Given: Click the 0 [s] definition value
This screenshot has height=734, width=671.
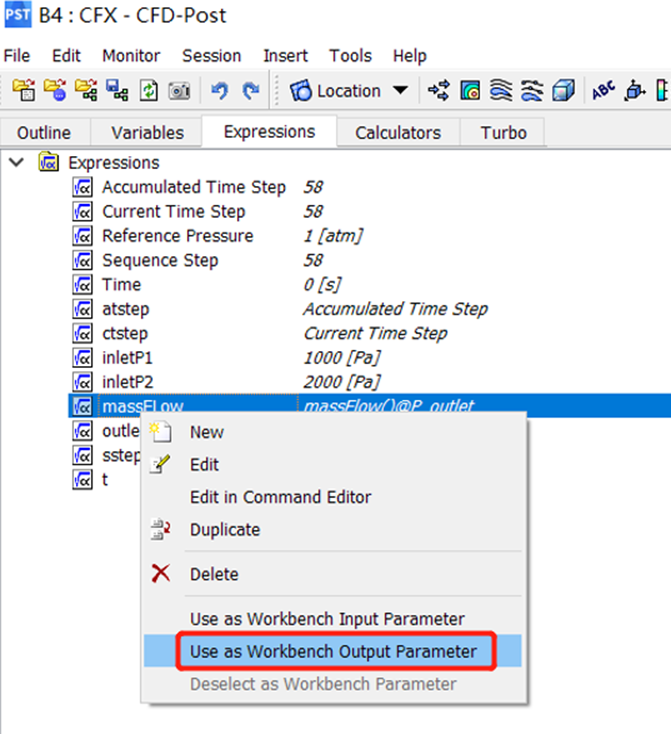Looking at the screenshot, I should (322, 285).
